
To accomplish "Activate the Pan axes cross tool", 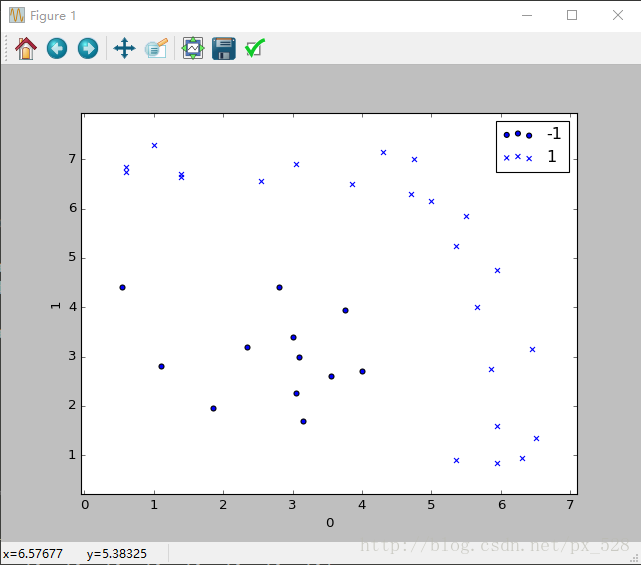I will tap(124, 48).
